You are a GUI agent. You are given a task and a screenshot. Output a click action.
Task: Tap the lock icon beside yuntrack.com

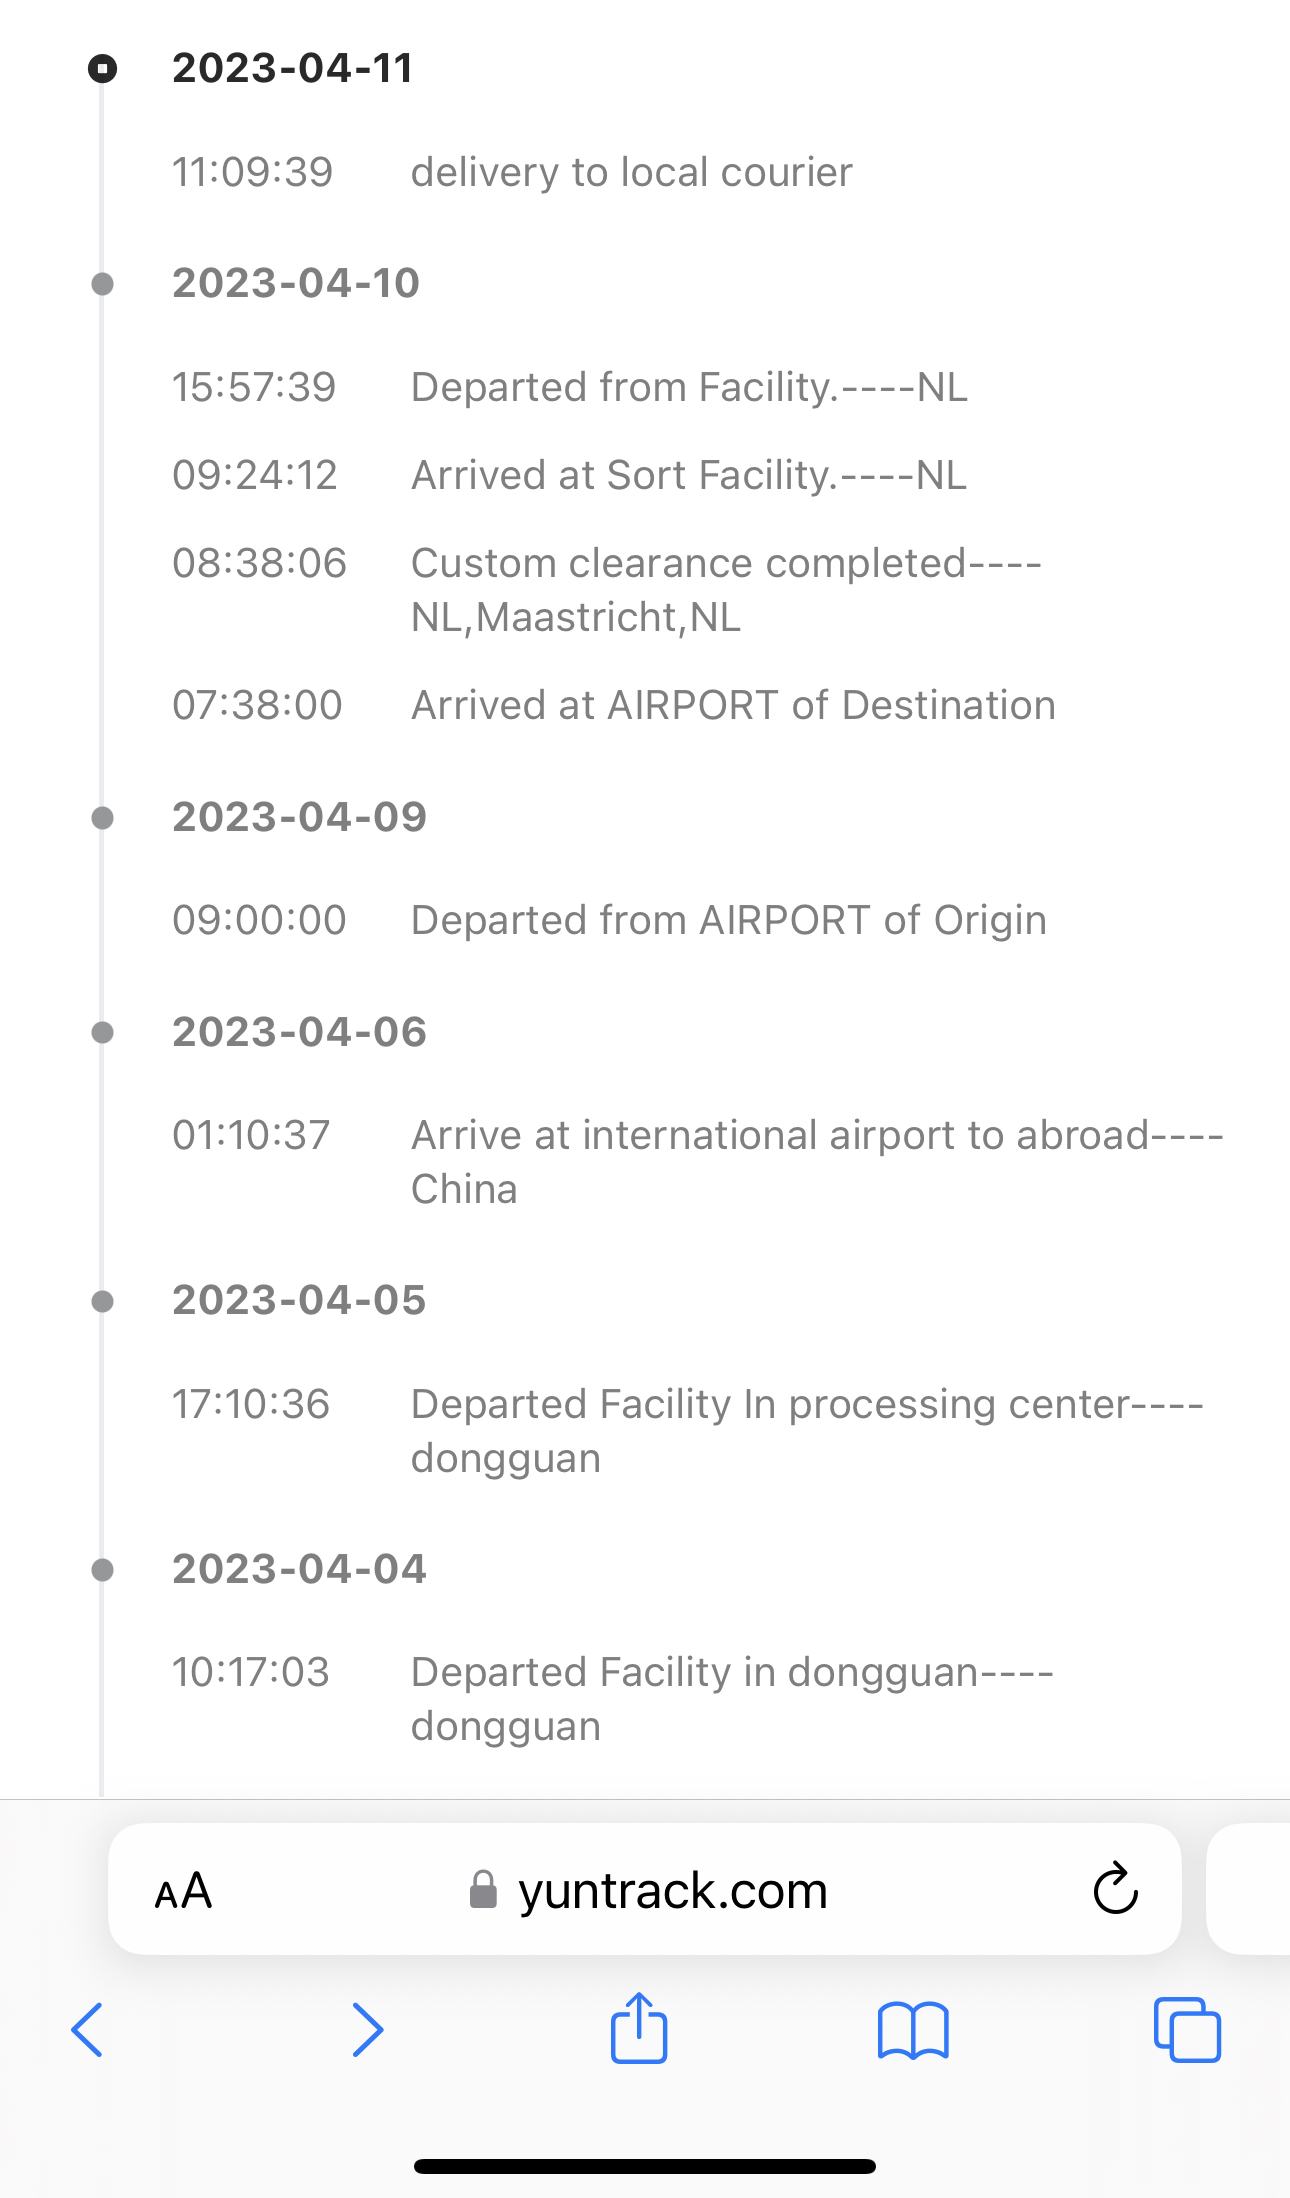tap(483, 1890)
